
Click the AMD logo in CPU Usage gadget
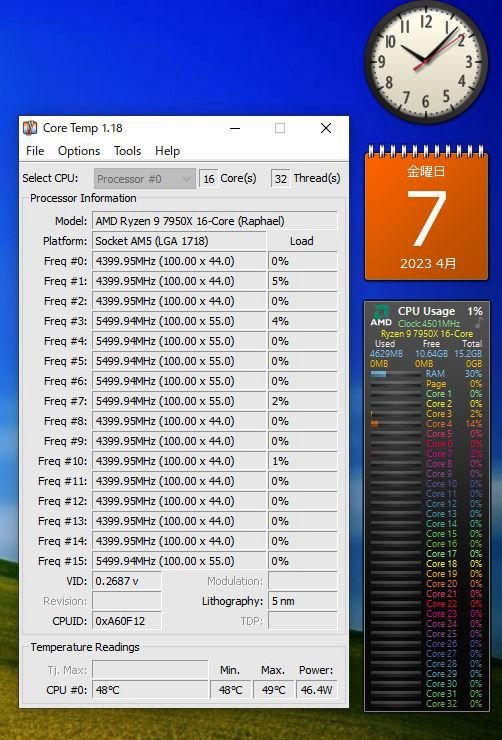click(381, 316)
